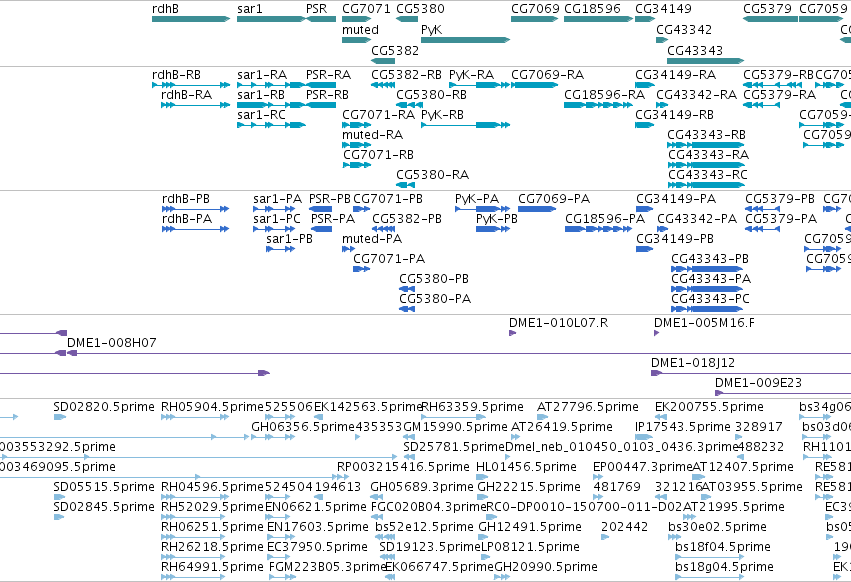
Task: Open the CG18596-PA protein label
Action: click(x=605, y=219)
